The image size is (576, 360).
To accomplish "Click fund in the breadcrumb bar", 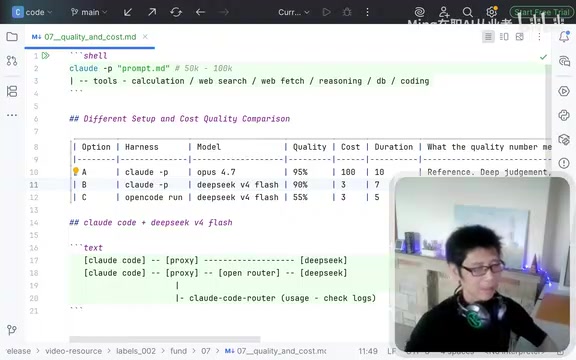I will click(179, 351).
